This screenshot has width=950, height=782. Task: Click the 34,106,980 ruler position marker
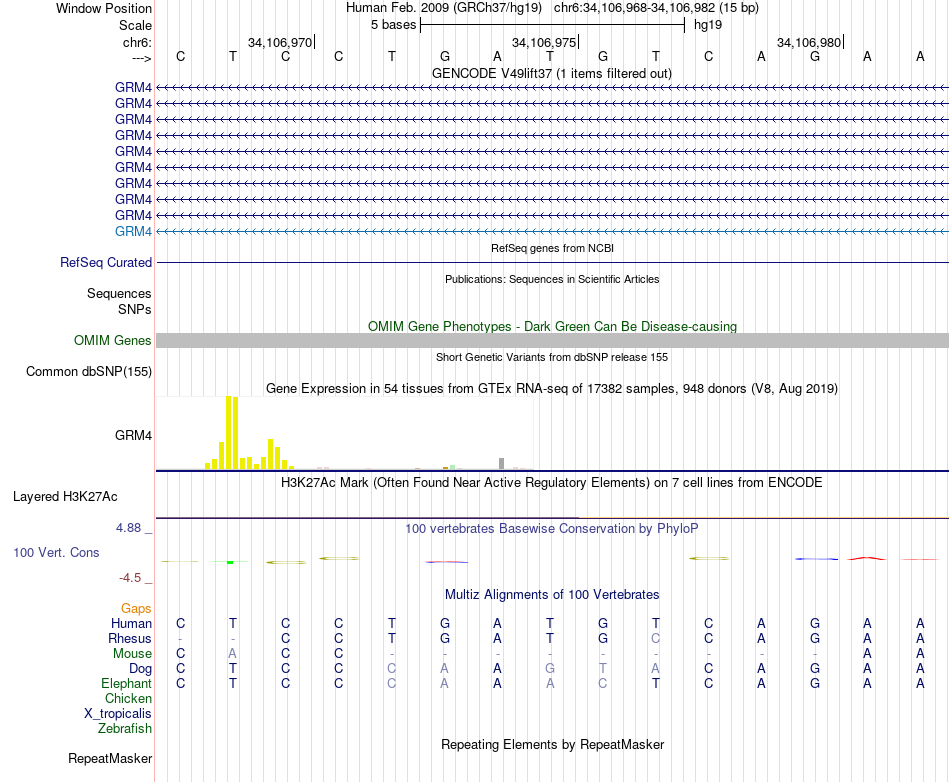click(x=809, y=42)
